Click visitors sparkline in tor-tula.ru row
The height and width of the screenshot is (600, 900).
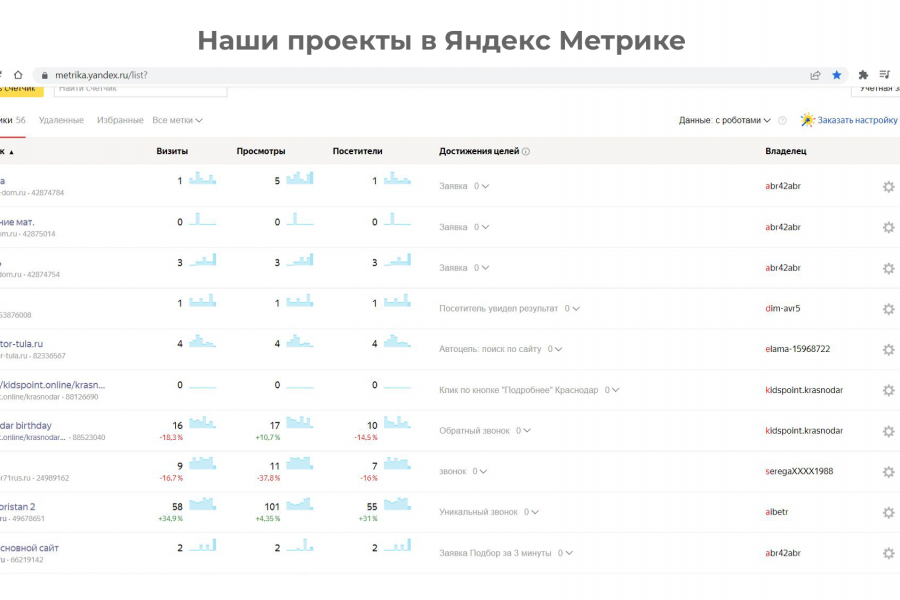coord(397,341)
